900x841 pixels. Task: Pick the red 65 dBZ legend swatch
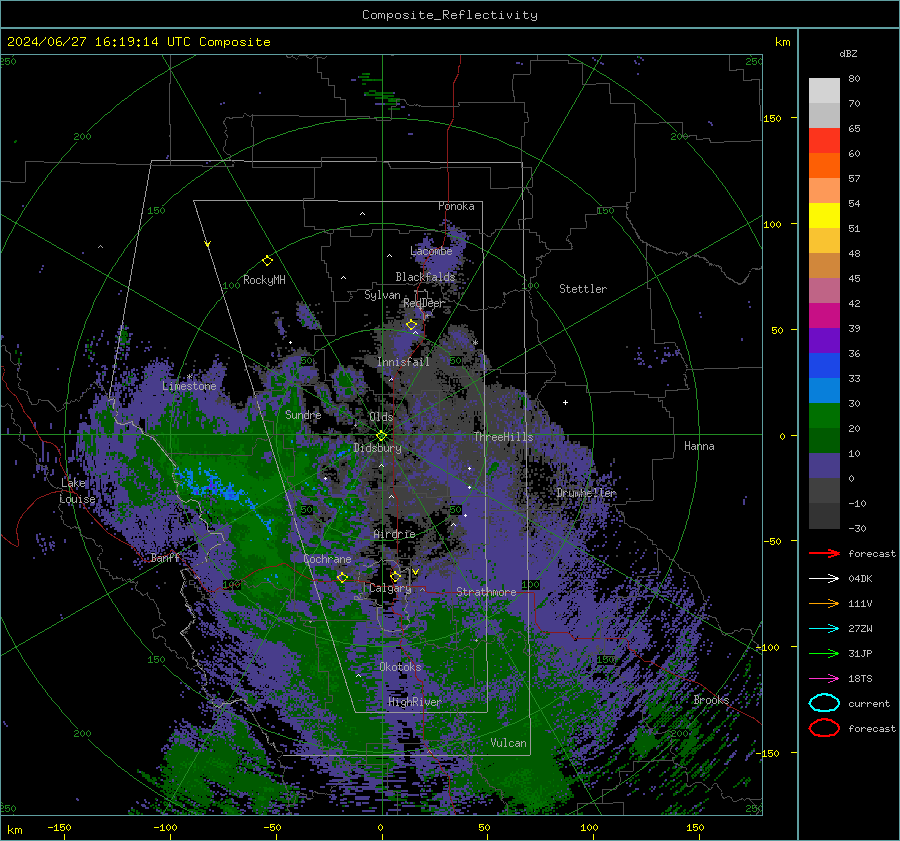pos(824,140)
